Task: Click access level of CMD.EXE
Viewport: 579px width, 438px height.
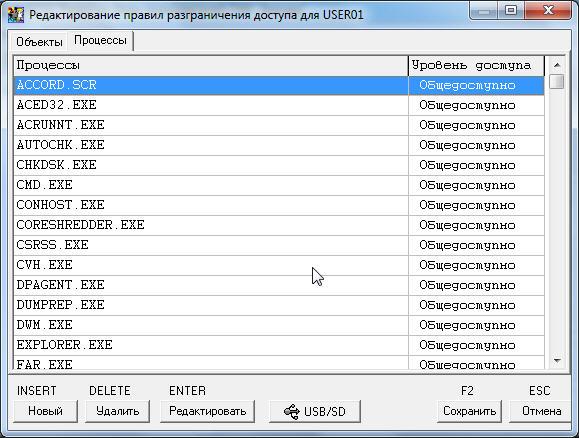Action: coord(476,185)
